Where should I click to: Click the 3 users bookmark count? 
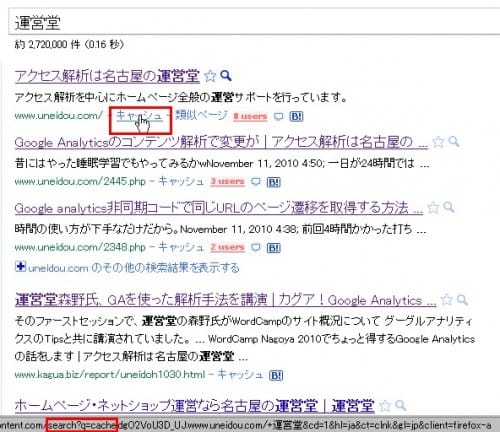click(x=227, y=182)
